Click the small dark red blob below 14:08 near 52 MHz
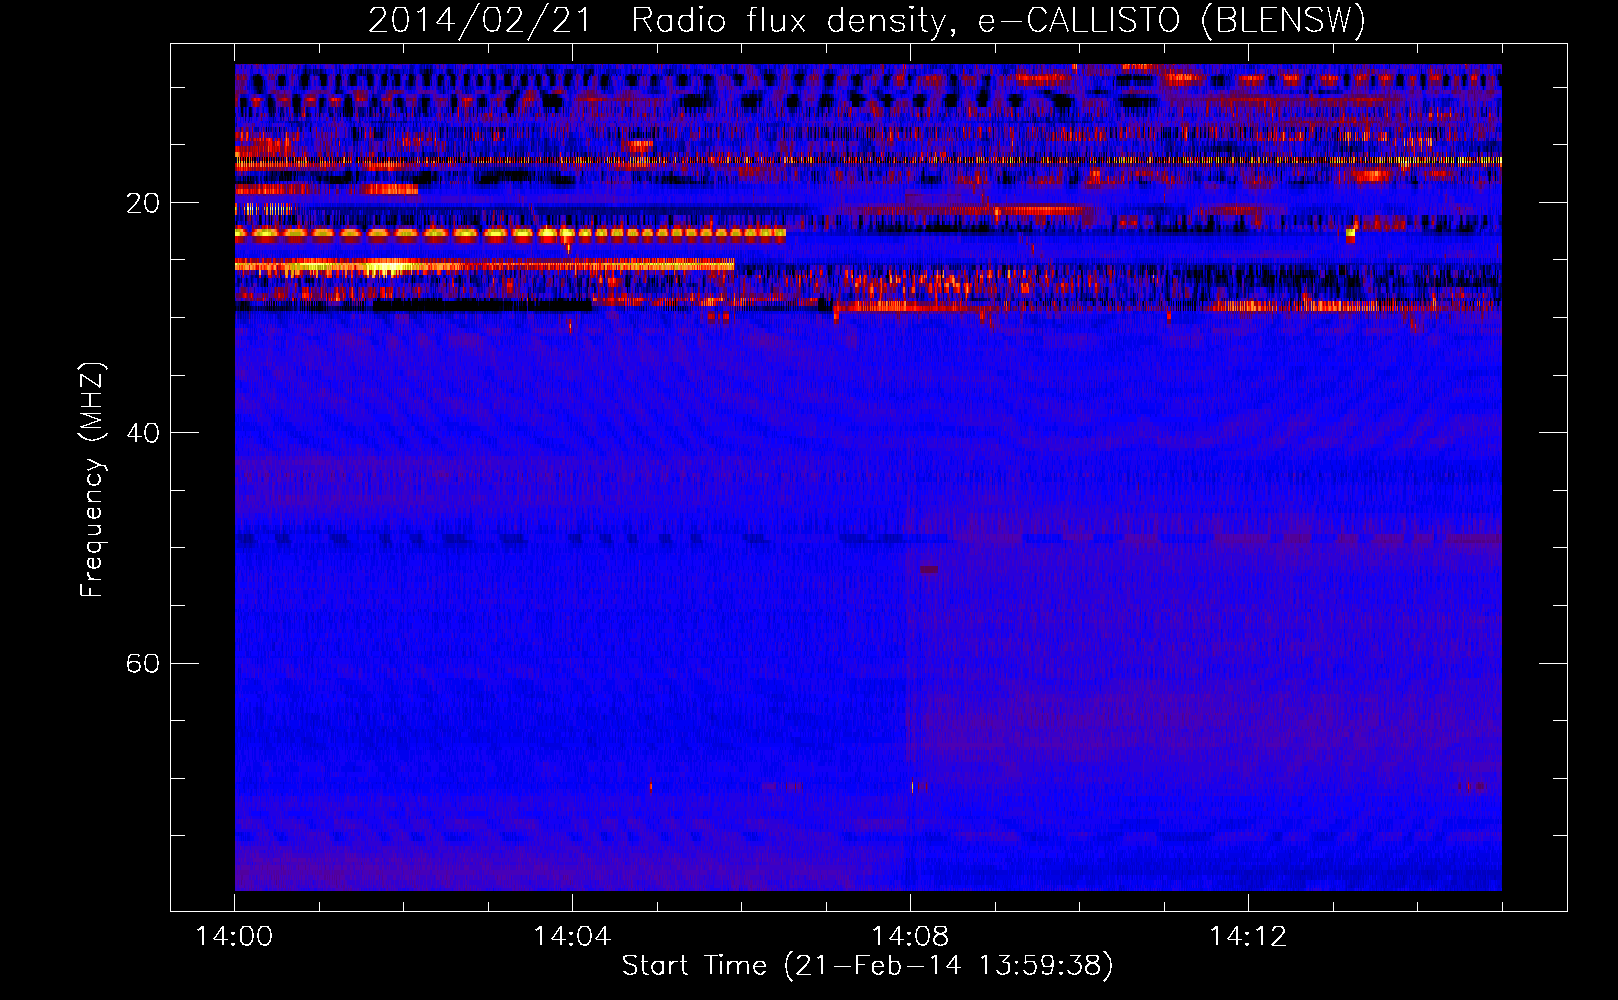Viewport: 1618px width, 1000px height. click(929, 570)
